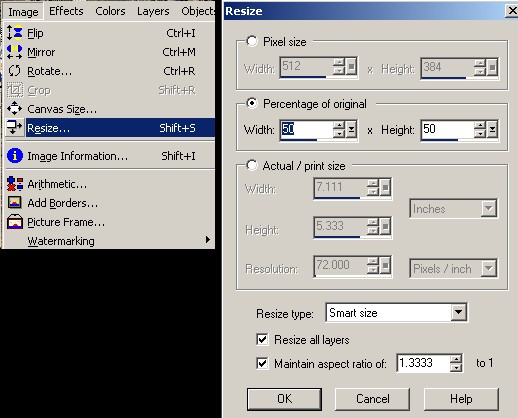518x418 pixels.
Task: Click the percentage Height input field
Action: coord(447,129)
